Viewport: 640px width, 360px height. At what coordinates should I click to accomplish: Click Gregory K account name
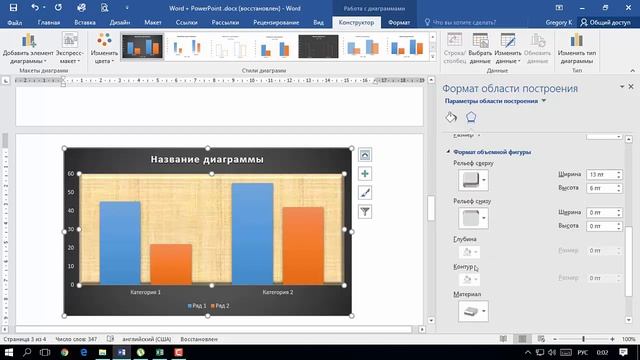pyautogui.click(x=559, y=22)
